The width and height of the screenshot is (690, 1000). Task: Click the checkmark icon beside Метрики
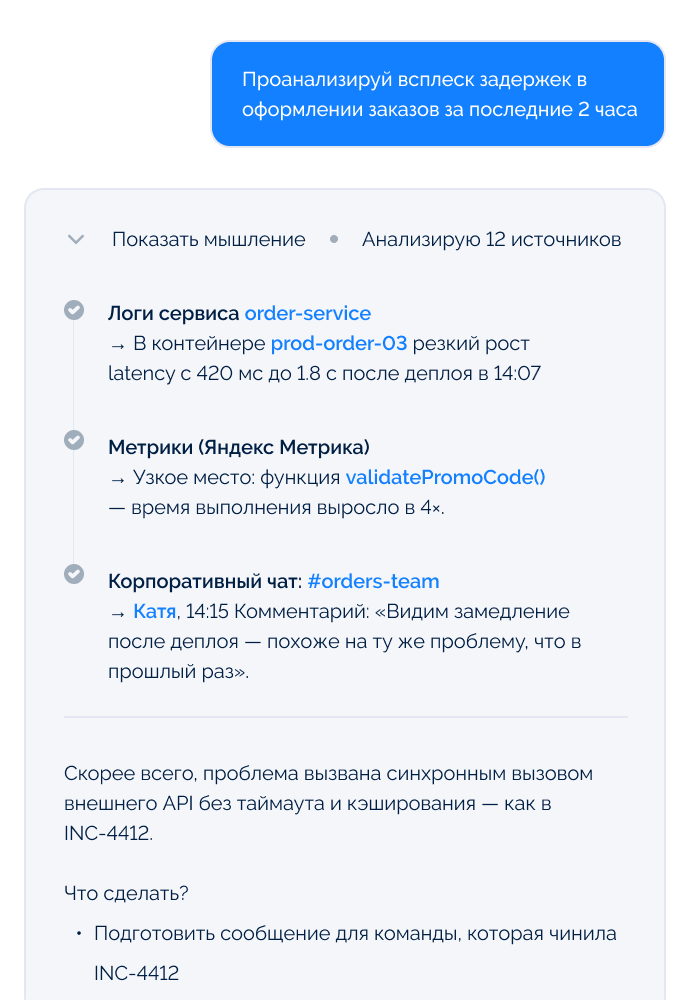[74, 440]
